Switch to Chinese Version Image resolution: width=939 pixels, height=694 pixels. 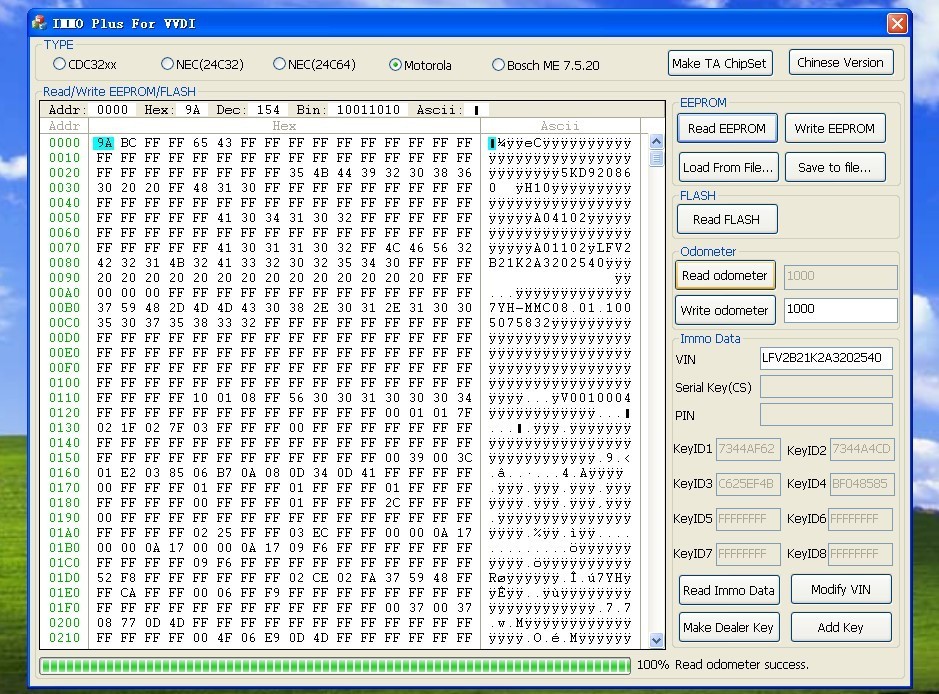[x=841, y=62]
